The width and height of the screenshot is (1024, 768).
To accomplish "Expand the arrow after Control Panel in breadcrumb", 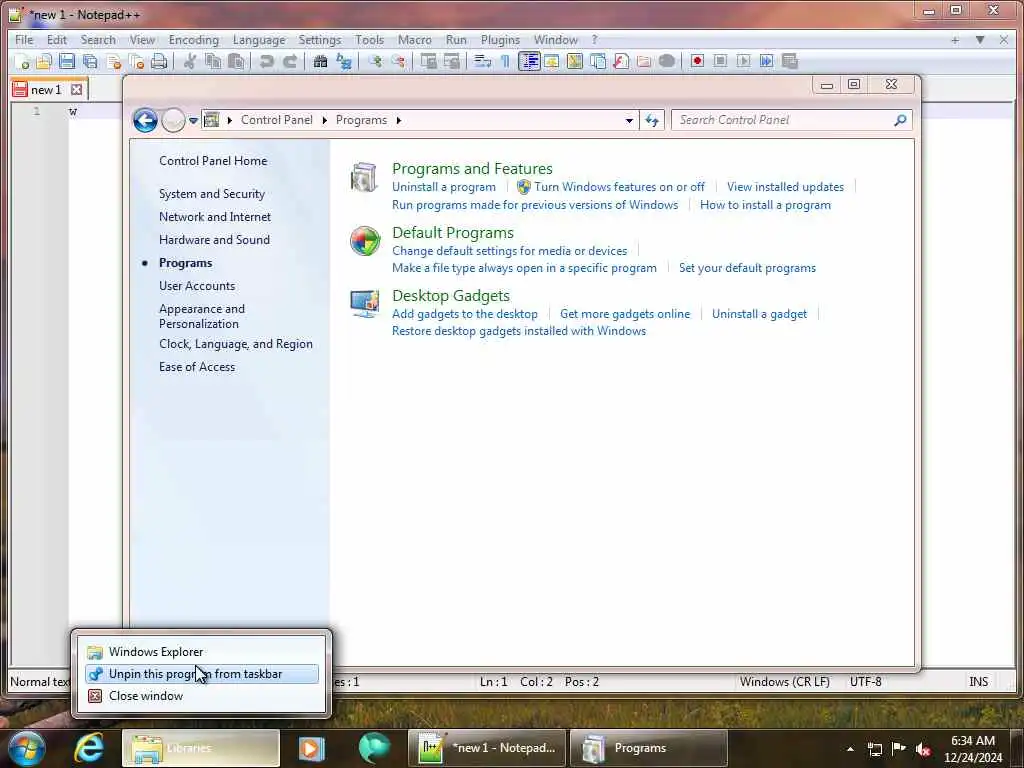I will click(x=325, y=120).
